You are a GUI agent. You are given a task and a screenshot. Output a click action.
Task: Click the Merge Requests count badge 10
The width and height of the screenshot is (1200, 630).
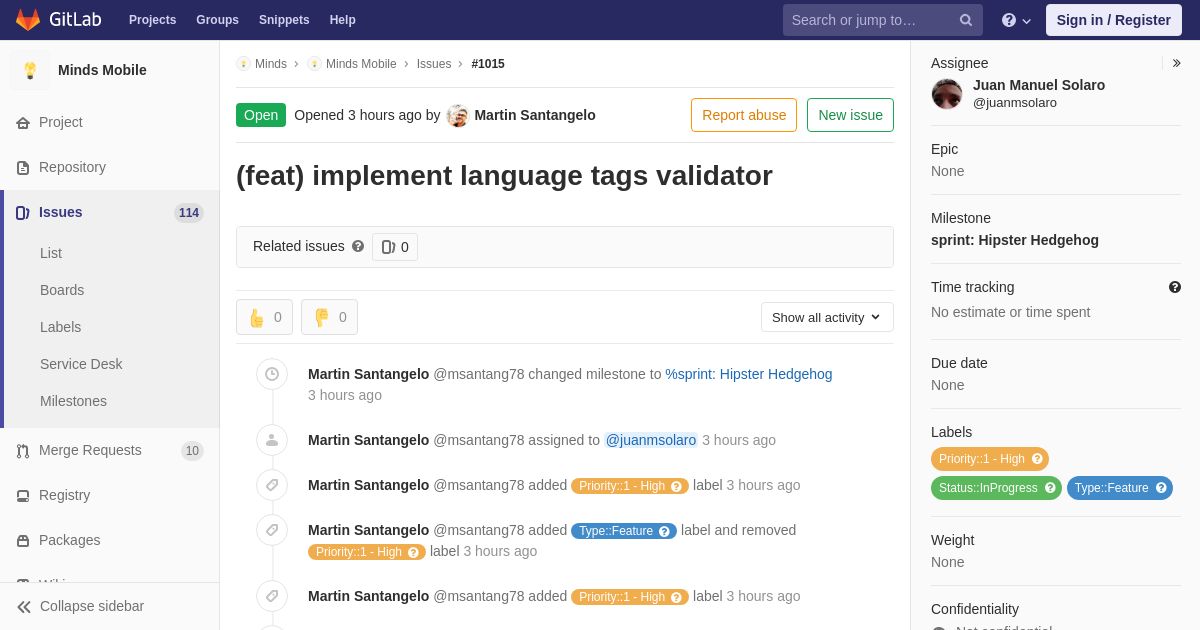pyautogui.click(x=192, y=451)
